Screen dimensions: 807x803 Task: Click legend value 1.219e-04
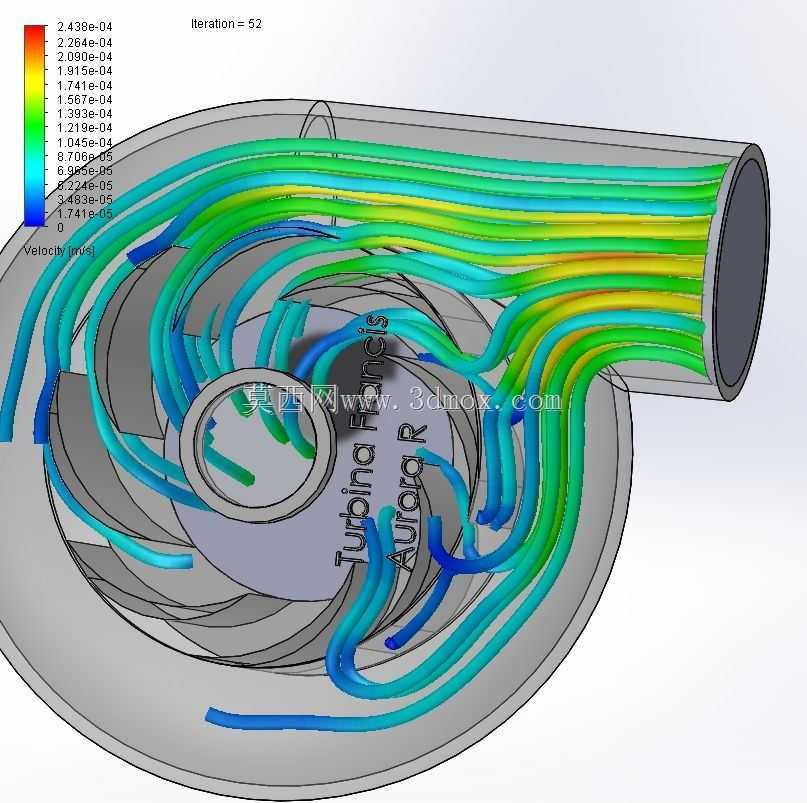84,128
